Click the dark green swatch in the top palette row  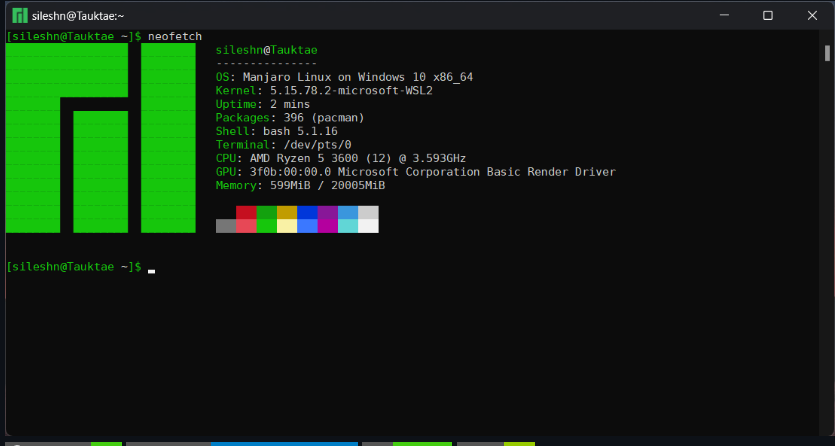(266, 212)
